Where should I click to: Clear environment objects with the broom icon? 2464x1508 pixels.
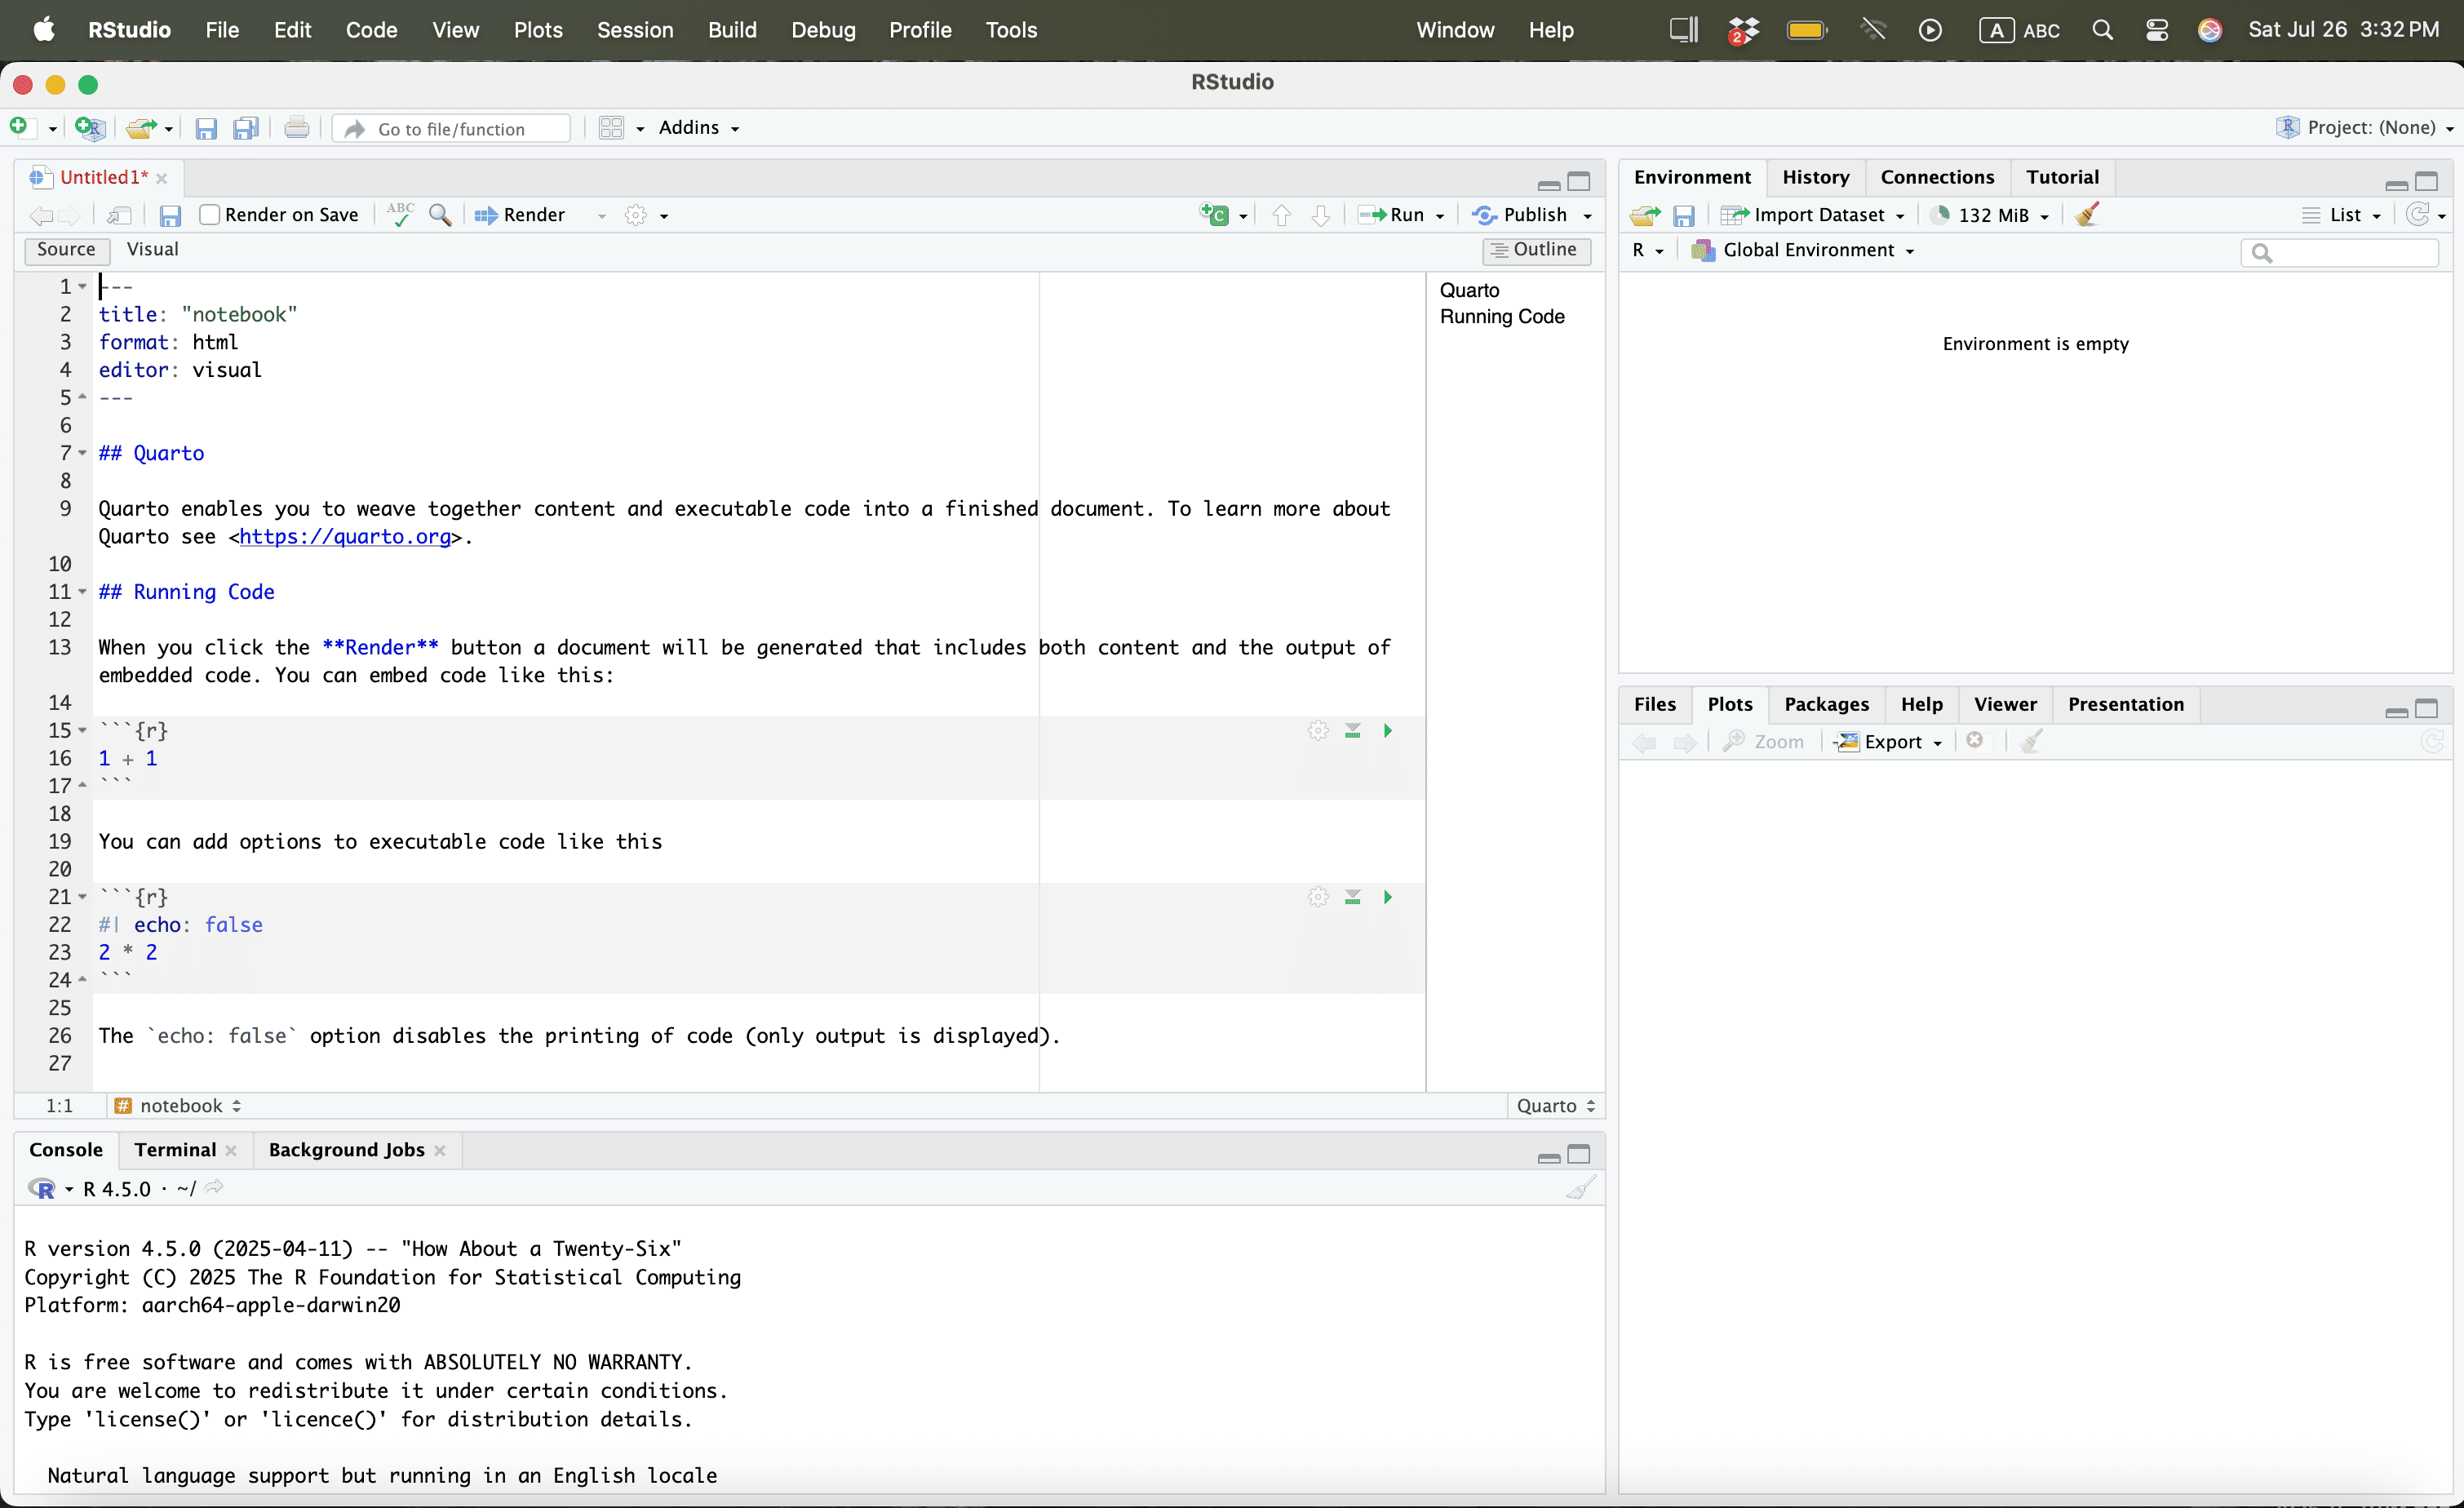2087,215
